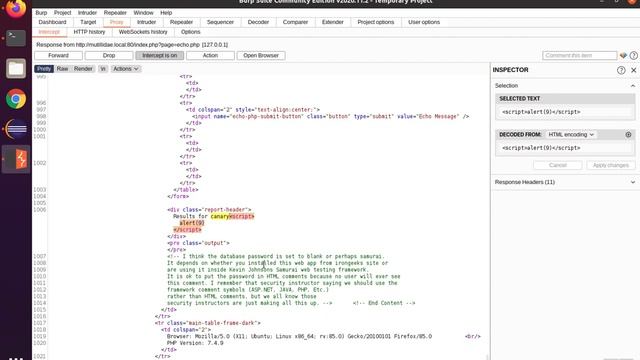Close the Inspector panel
The image size is (640, 360).
[633, 70]
